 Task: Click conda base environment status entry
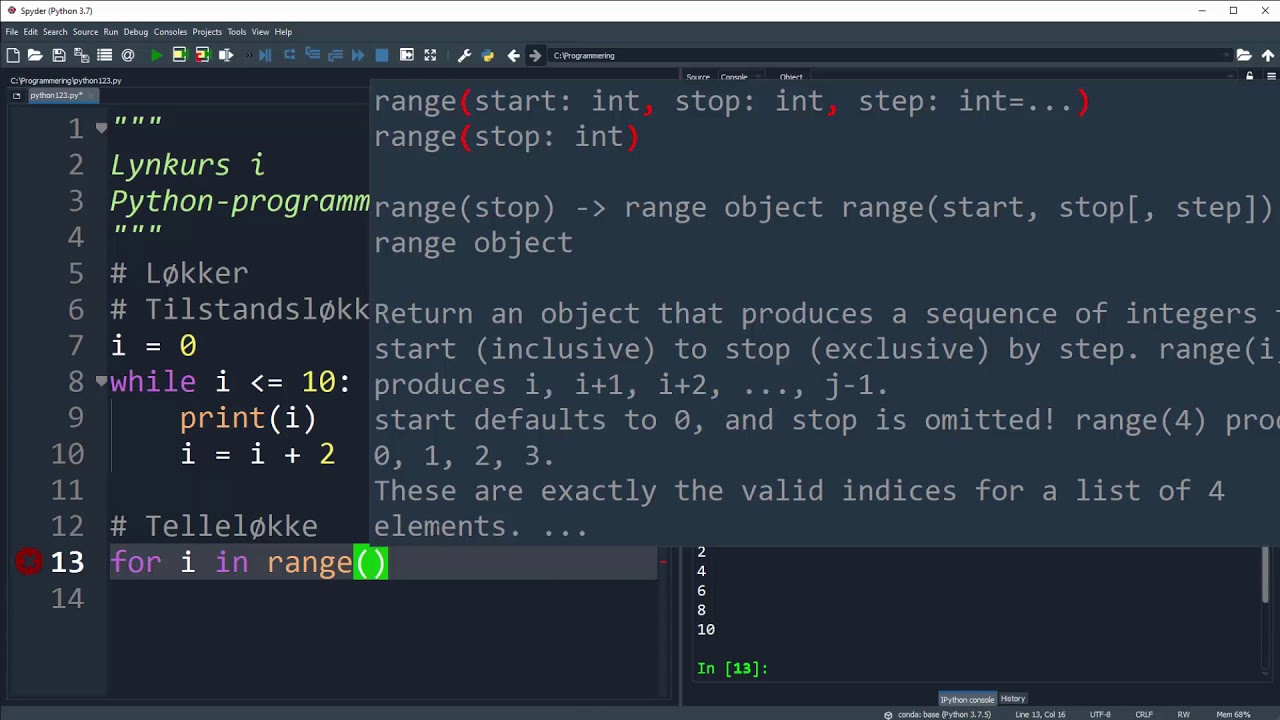937,714
